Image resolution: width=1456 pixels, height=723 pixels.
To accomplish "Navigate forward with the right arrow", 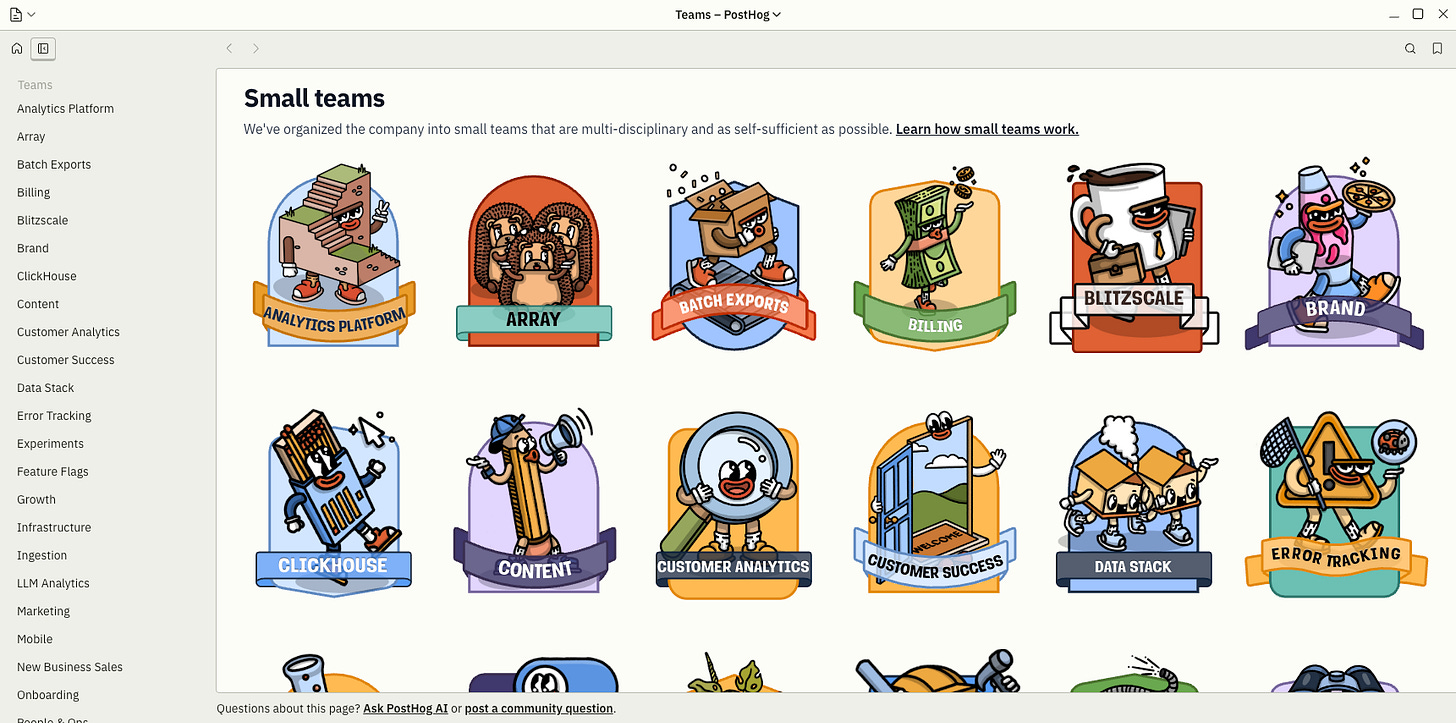I will [256, 48].
